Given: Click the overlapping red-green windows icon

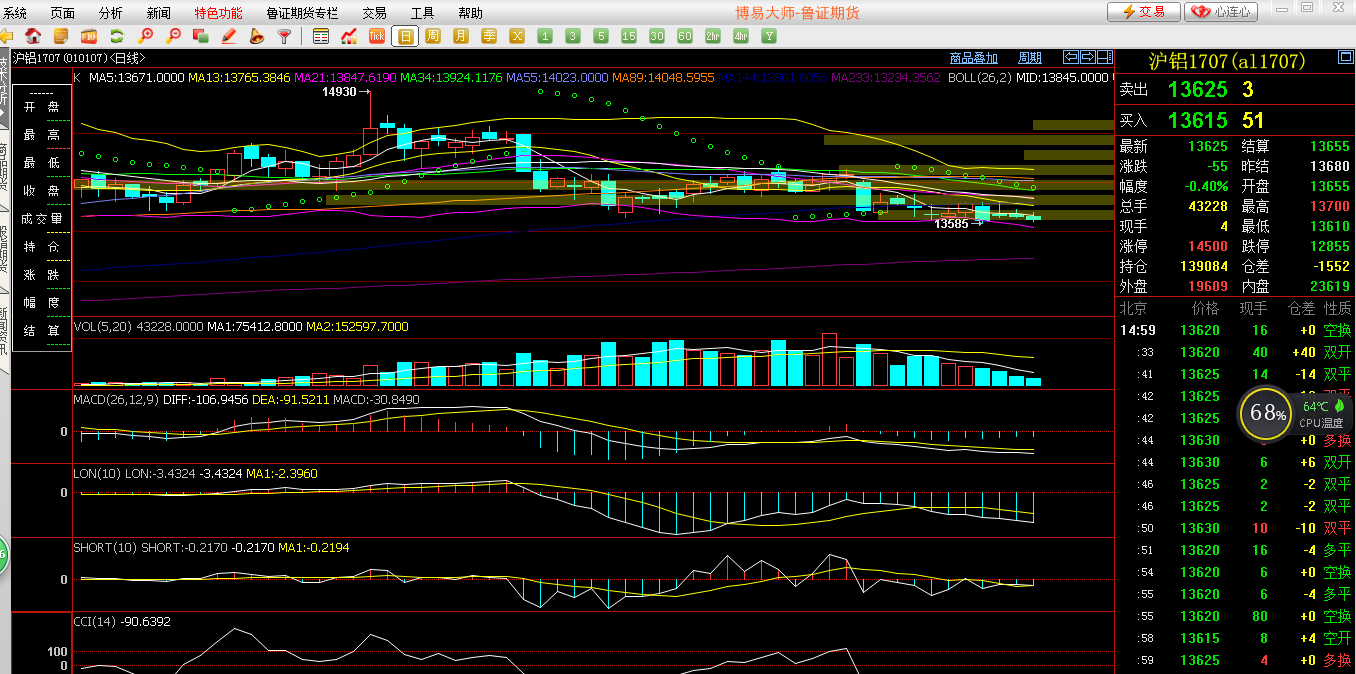Looking at the screenshot, I should (200, 36).
